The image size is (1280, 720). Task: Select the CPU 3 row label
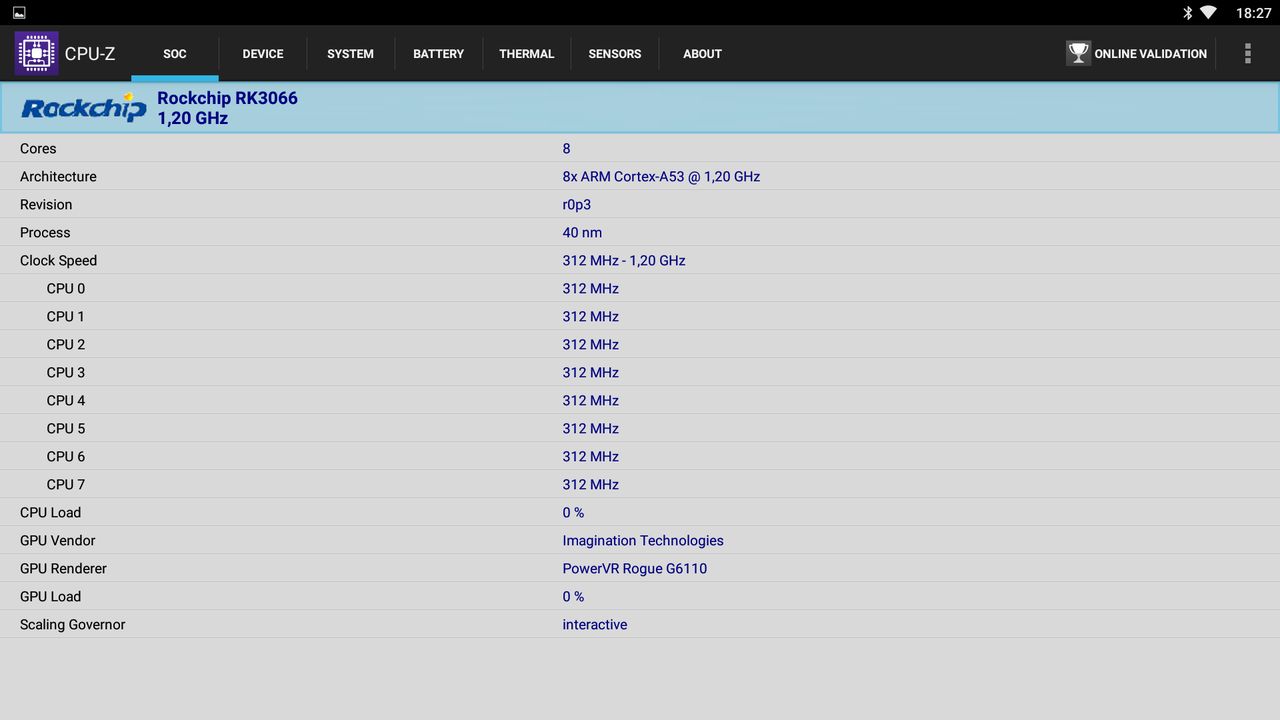pyautogui.click(x=66, y=372)
